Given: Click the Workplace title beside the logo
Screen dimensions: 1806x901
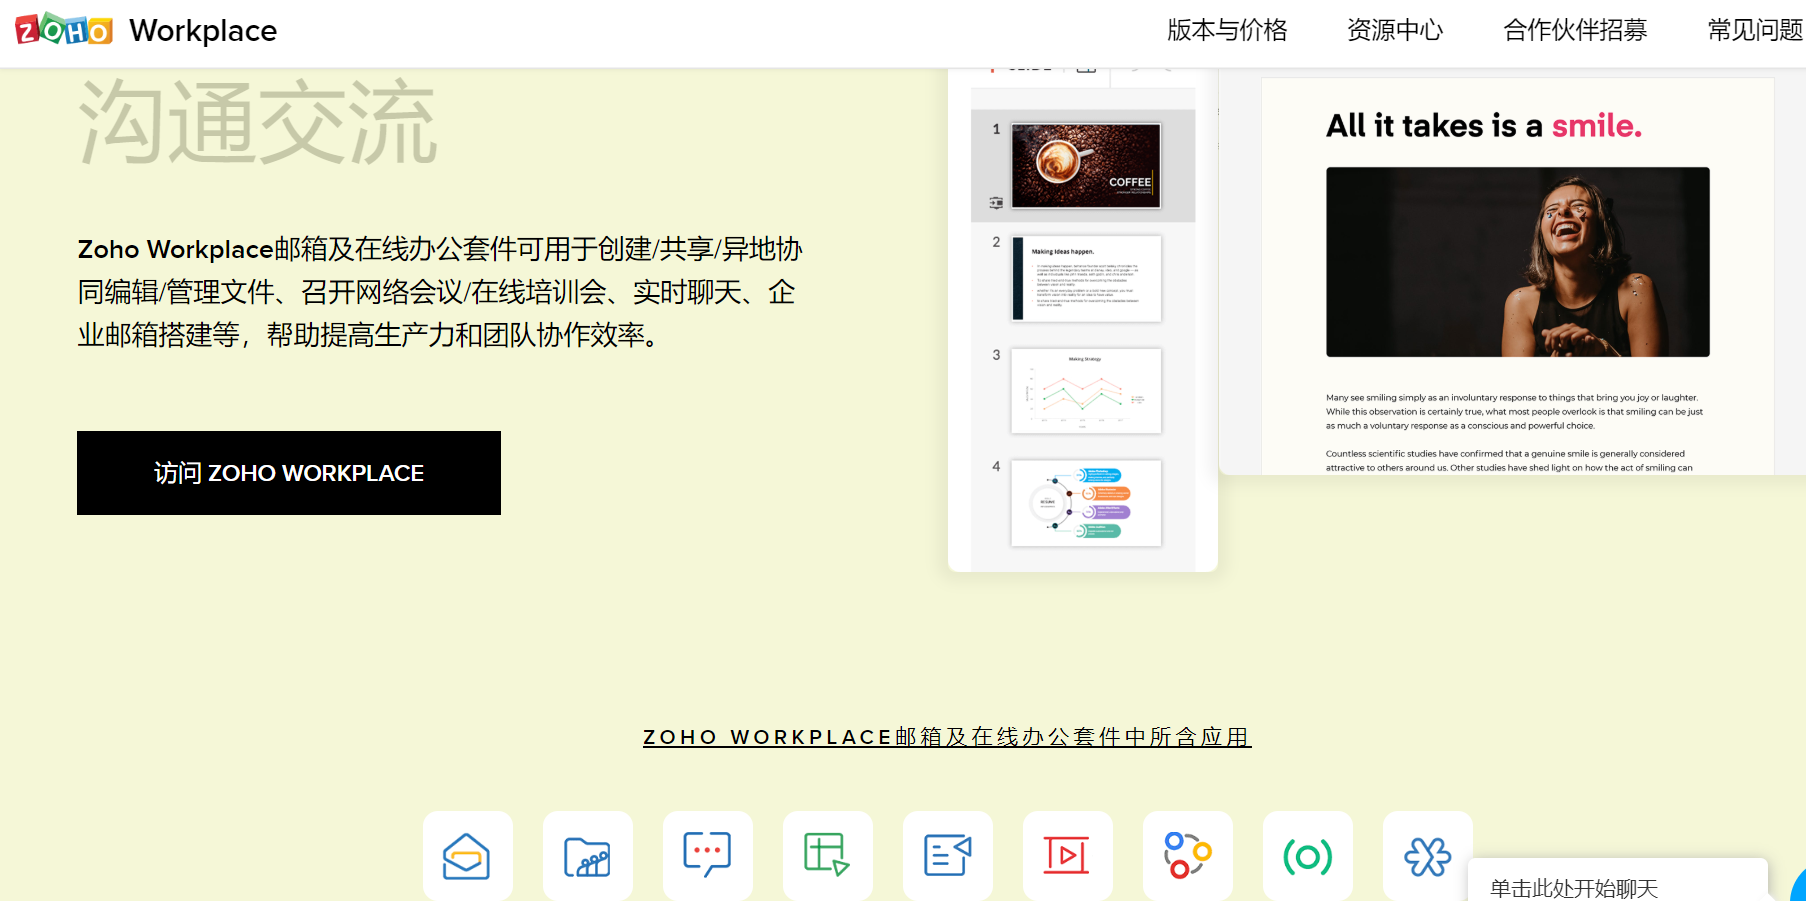Looking at the screenshot, I should pos(203,31).
